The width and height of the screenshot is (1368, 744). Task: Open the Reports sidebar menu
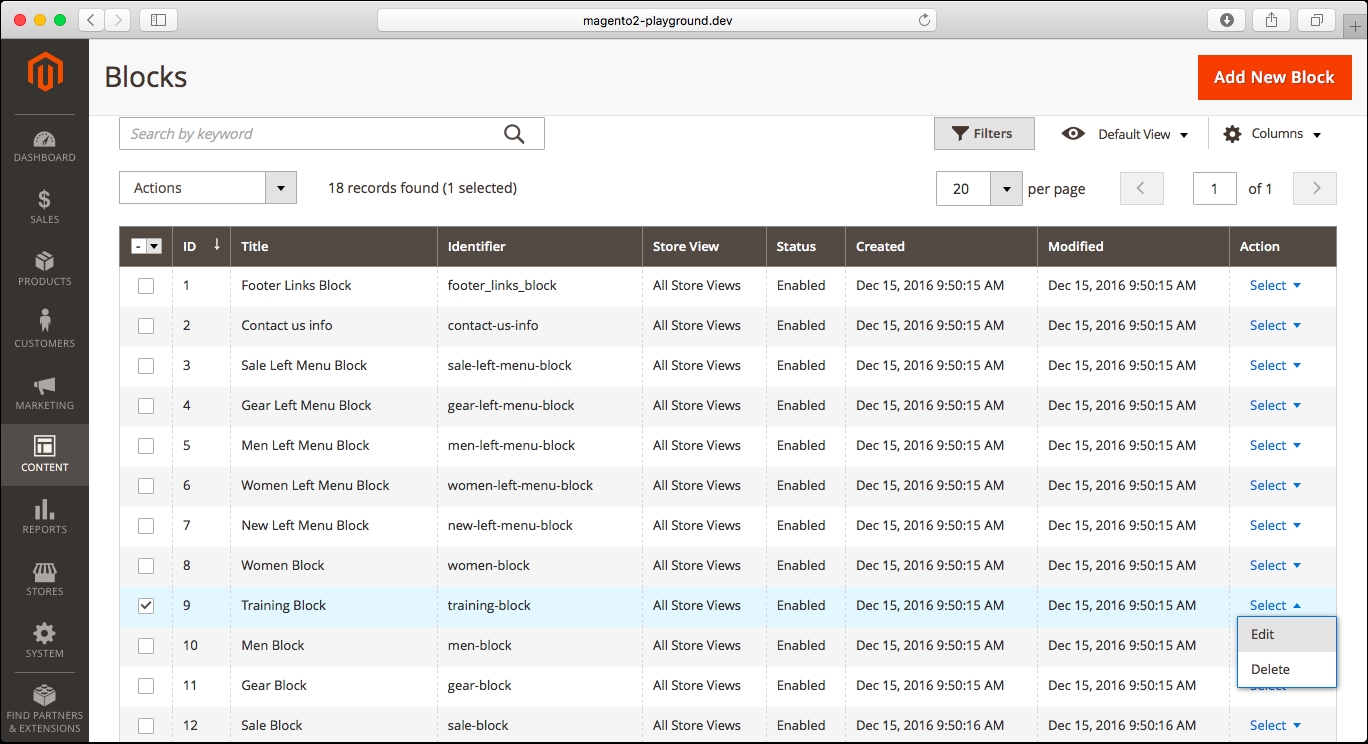(44, 517)
